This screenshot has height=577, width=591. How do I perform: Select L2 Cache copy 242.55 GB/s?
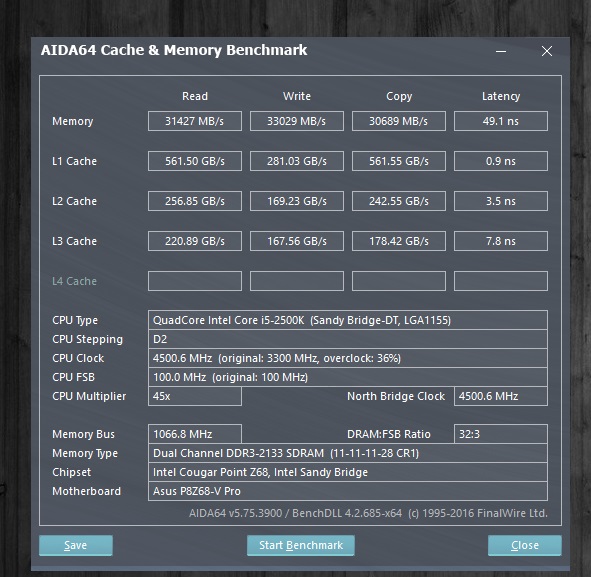click(399, 201)
